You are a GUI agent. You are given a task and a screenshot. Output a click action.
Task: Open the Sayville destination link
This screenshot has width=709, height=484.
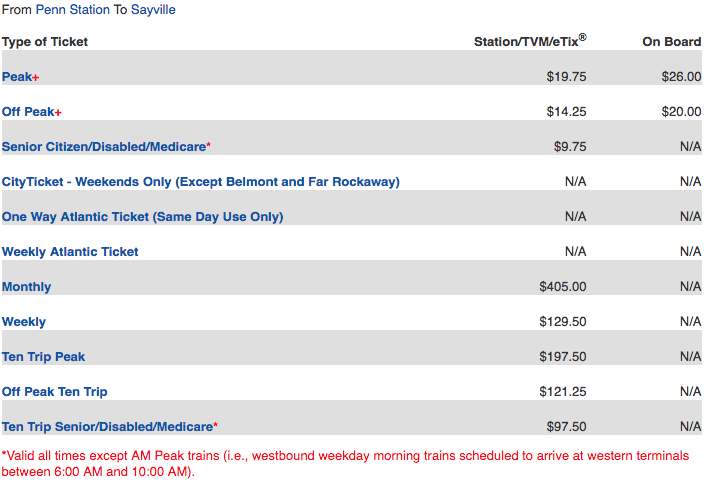pyautogui.click(x=153, y=9)
